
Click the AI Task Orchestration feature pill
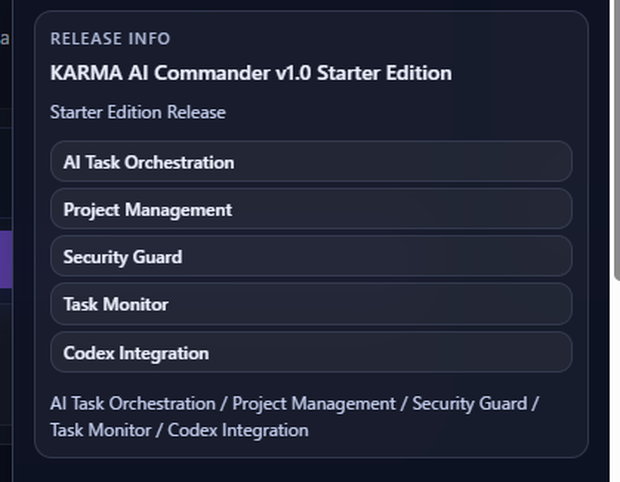[x=311, y=162]
